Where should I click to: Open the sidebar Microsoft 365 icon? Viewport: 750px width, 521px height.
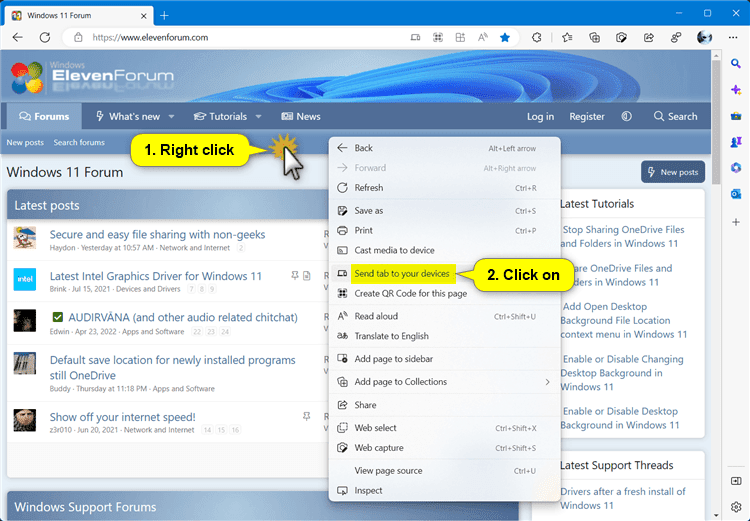click(x=736, y=167)
